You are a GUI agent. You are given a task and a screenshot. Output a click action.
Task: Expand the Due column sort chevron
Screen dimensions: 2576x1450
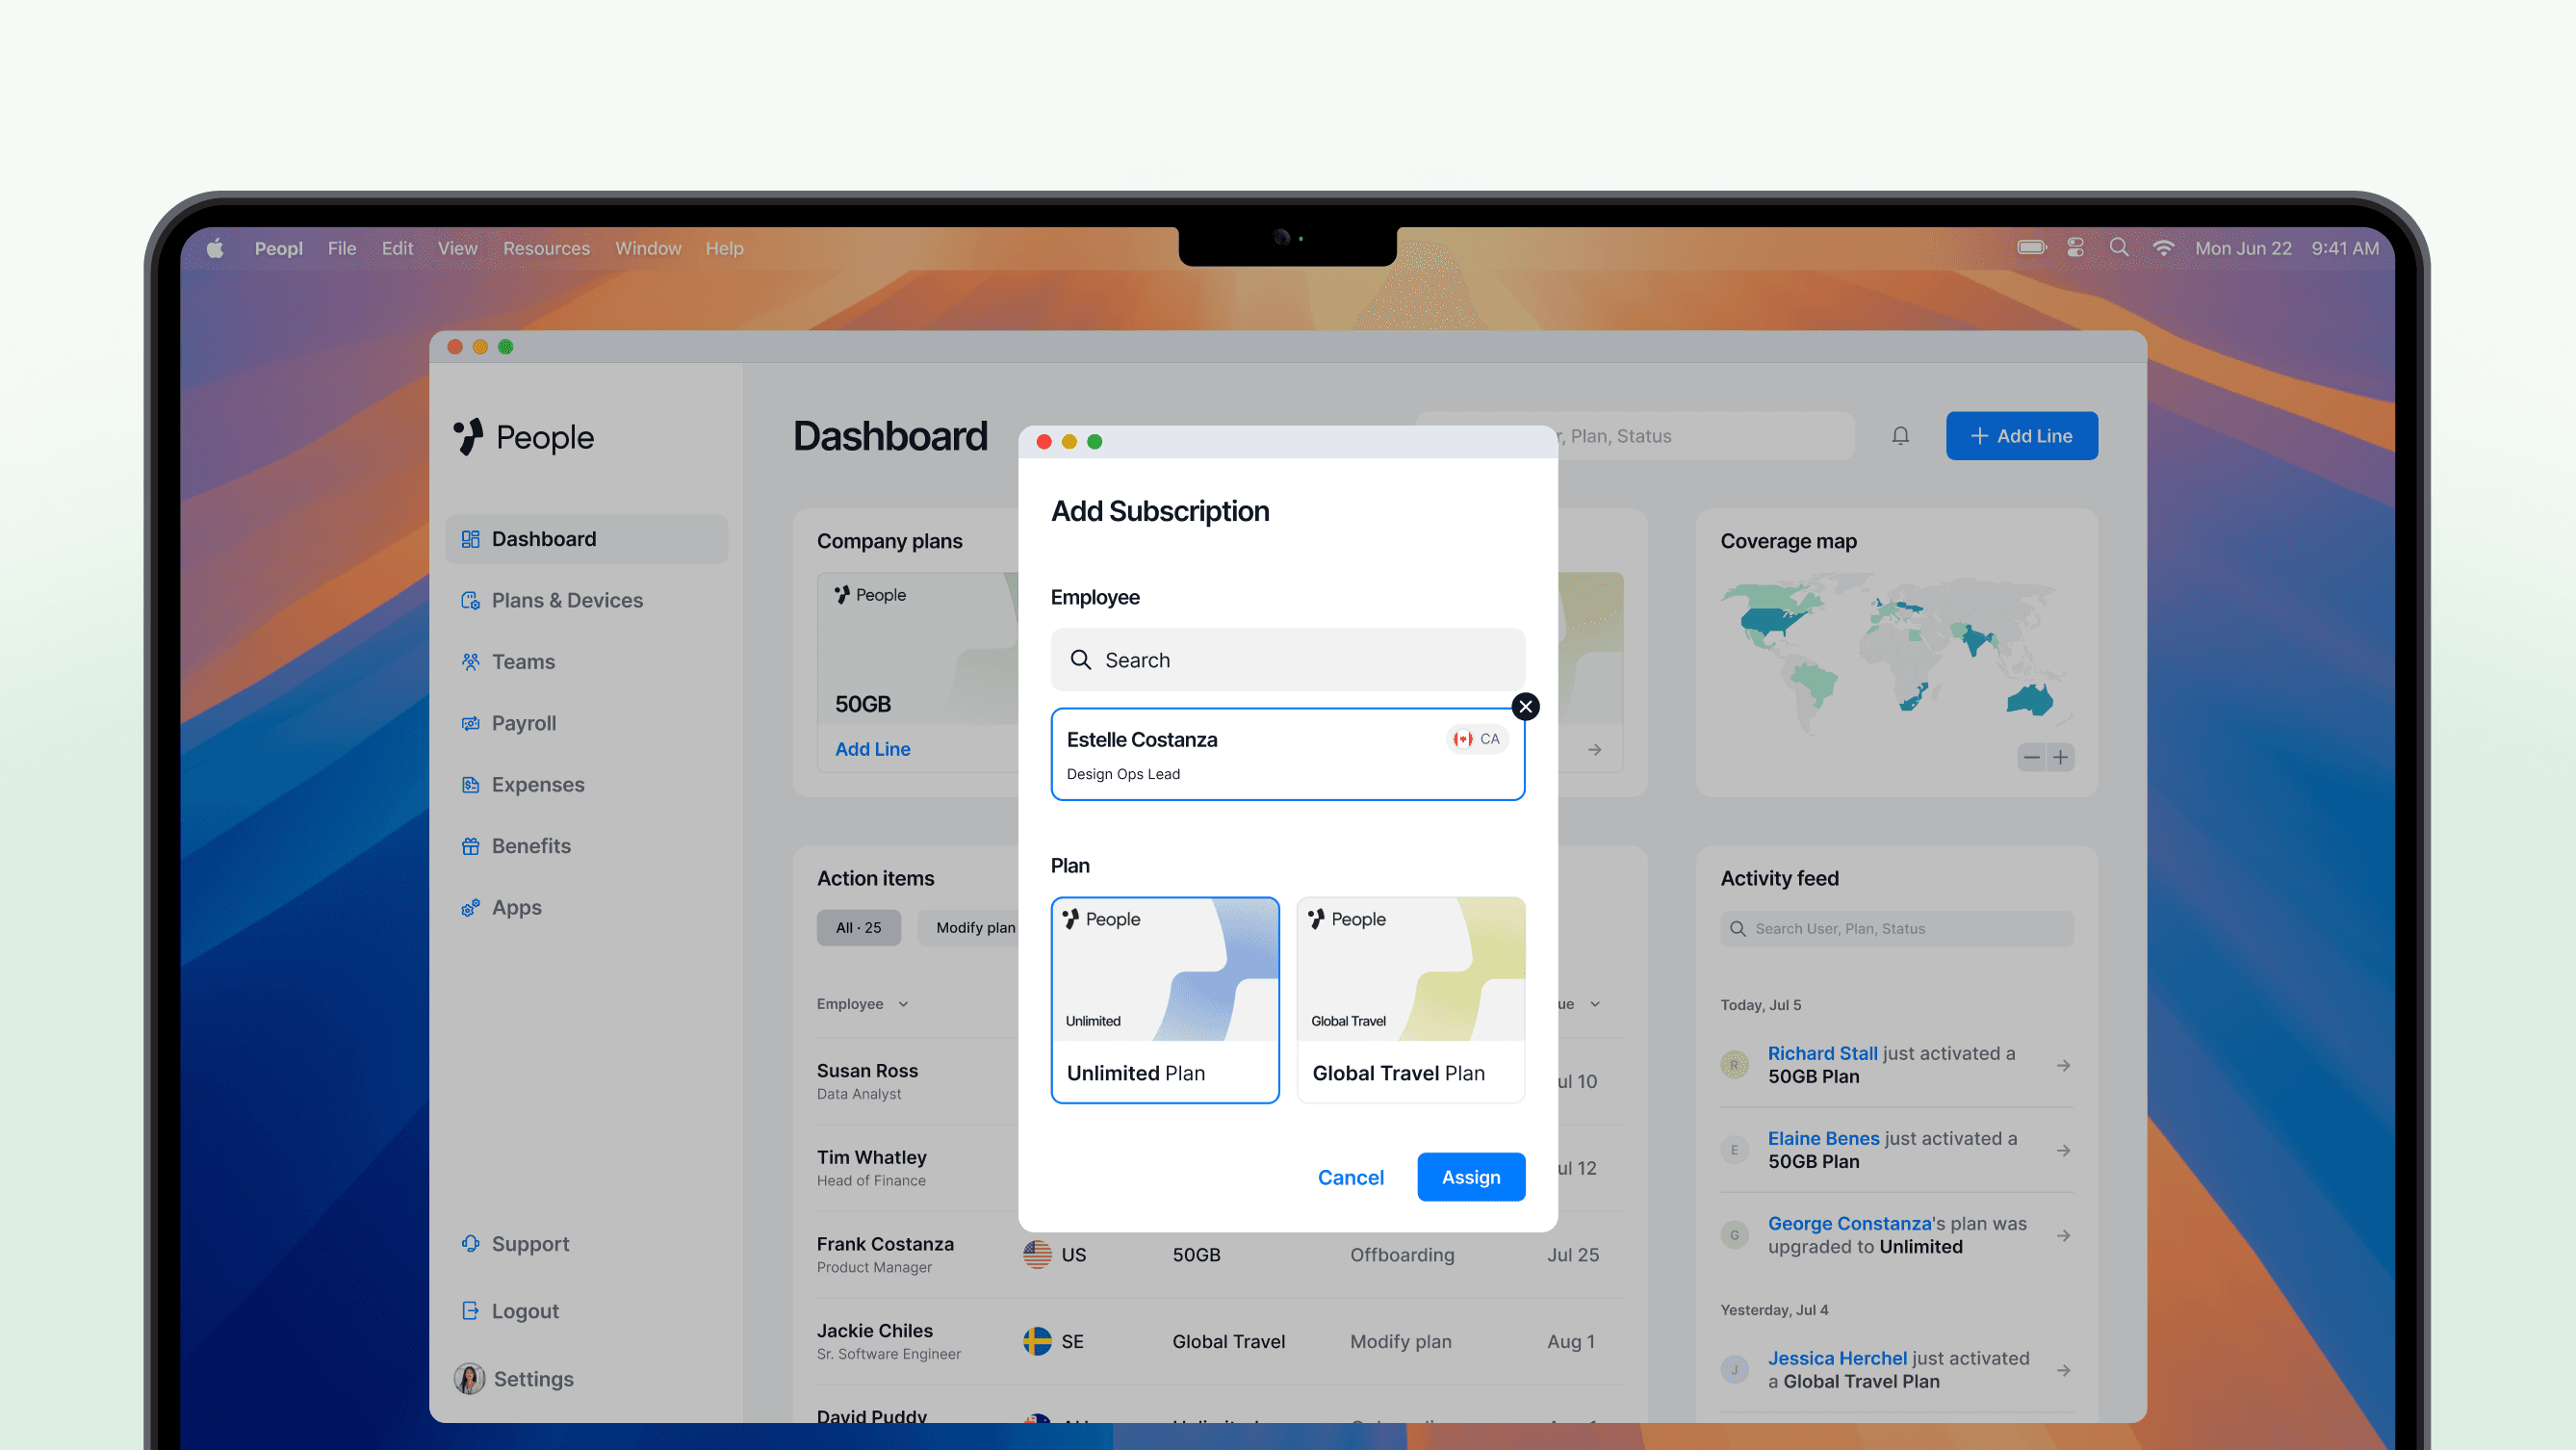coord(1595,1004)
